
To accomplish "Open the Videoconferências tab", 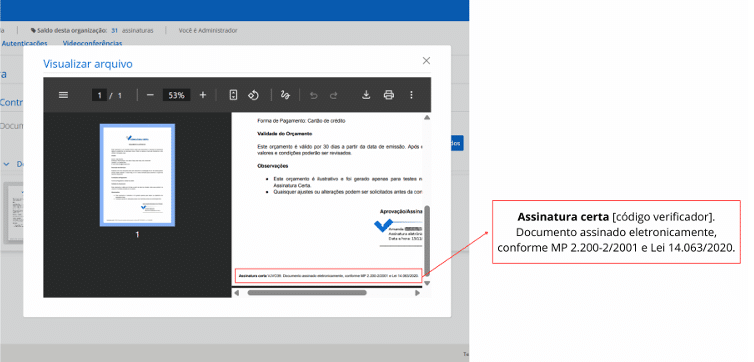I will click(x=92, y=43).
